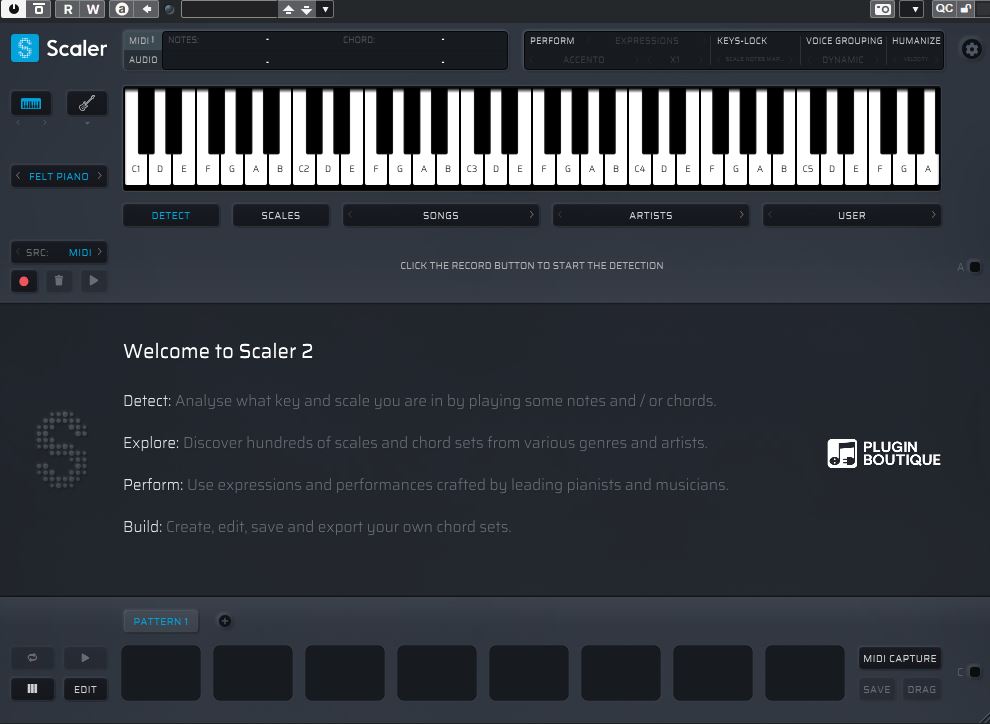Open the preset management dropdown triangle
The height and width of the screenshot is (724, 990).
[x=325, y=9]
